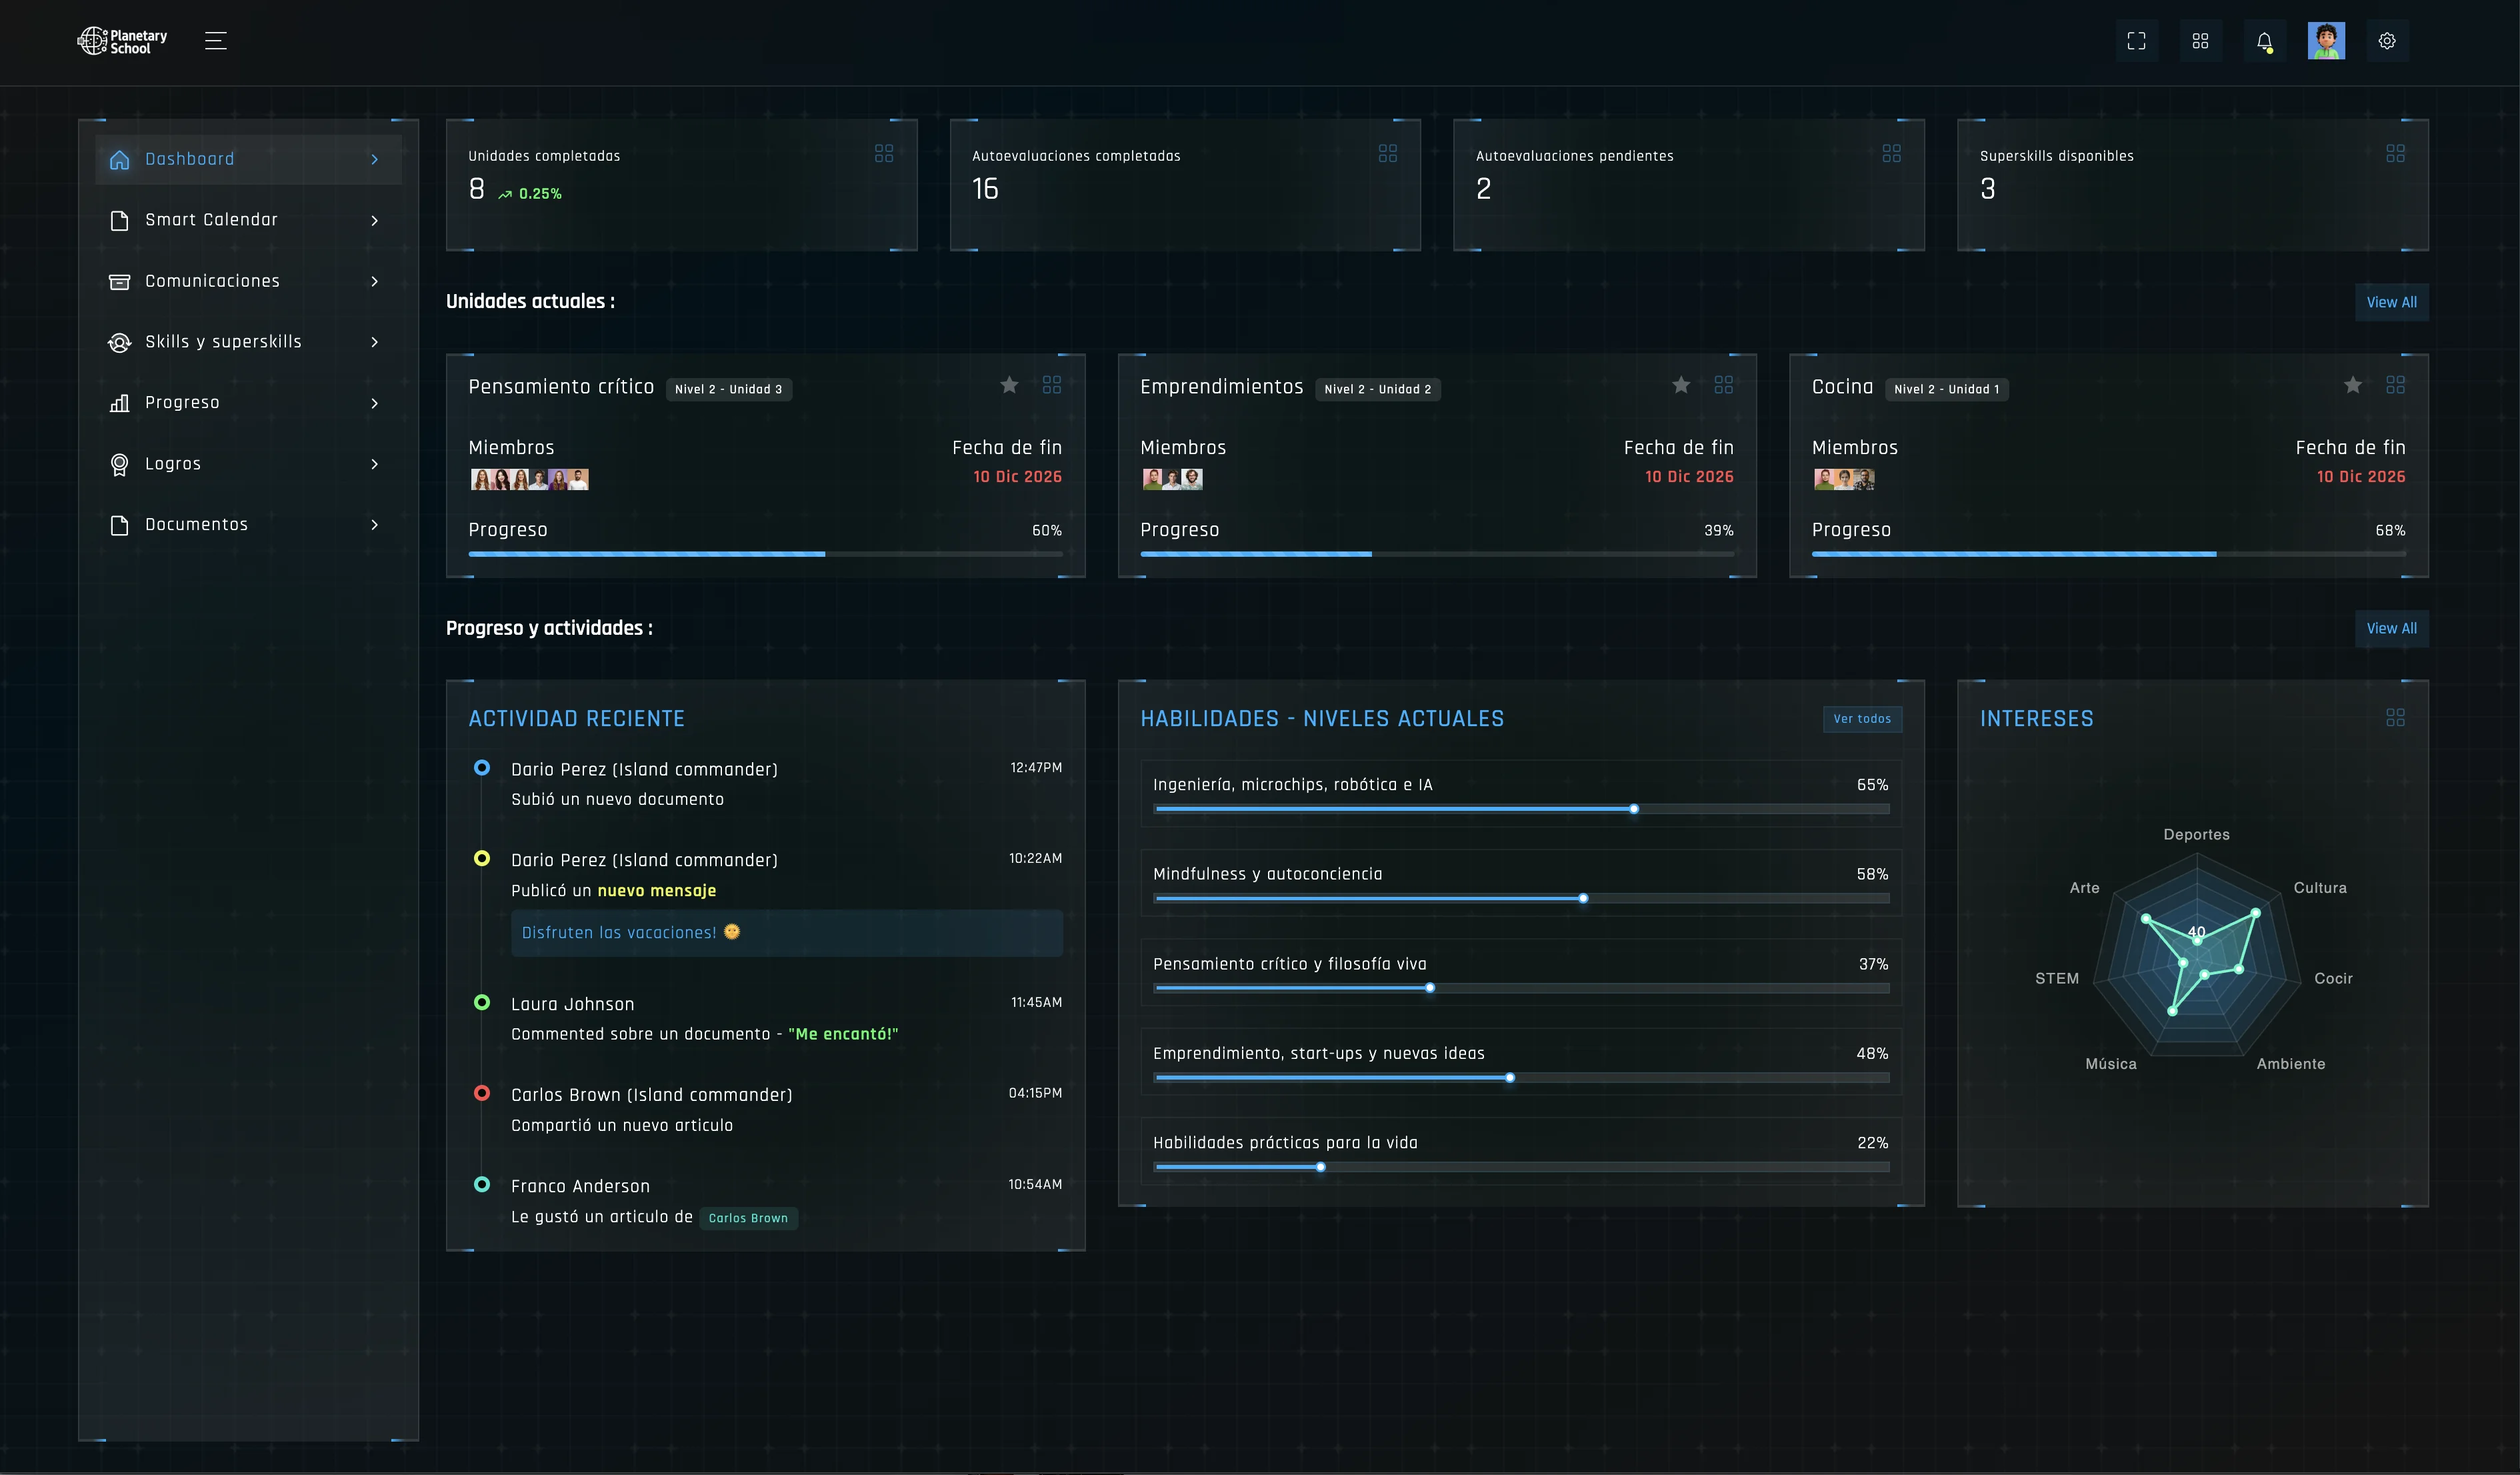Screen dimensions: 2520x1475
Task: Click View All beside Unidades actuales
Action: (2391, 302)
